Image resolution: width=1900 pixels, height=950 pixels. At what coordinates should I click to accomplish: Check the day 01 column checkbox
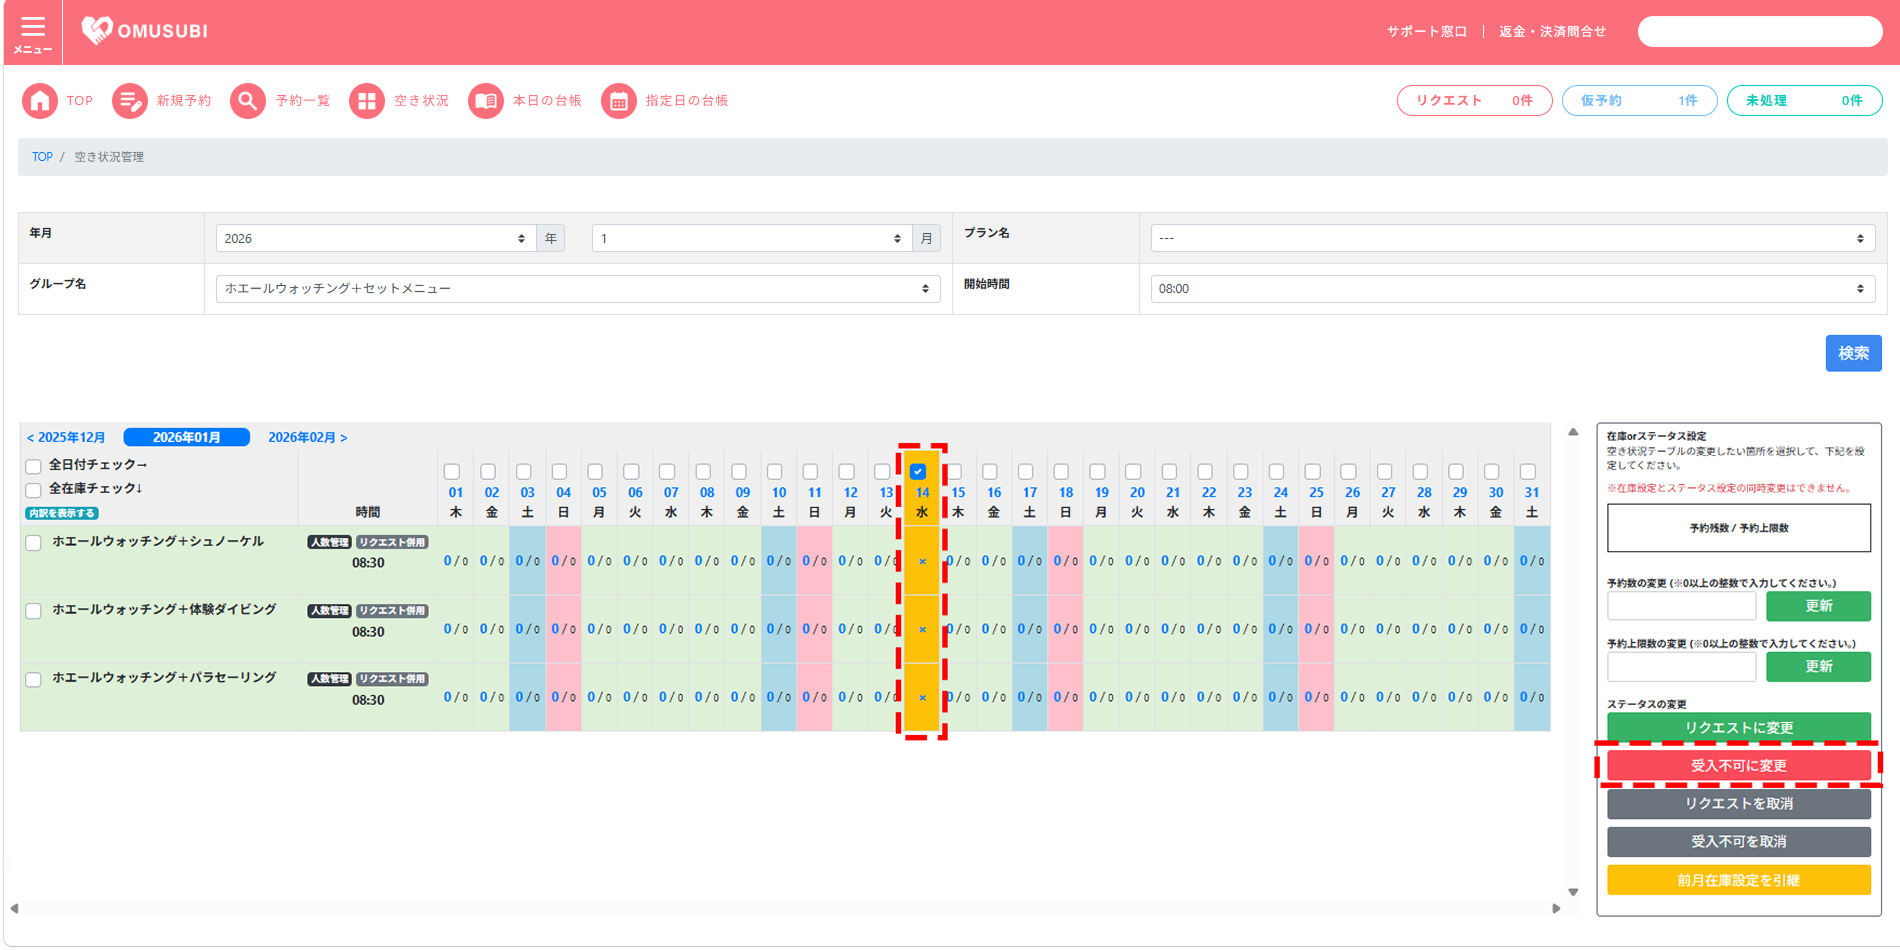(452, 471)
